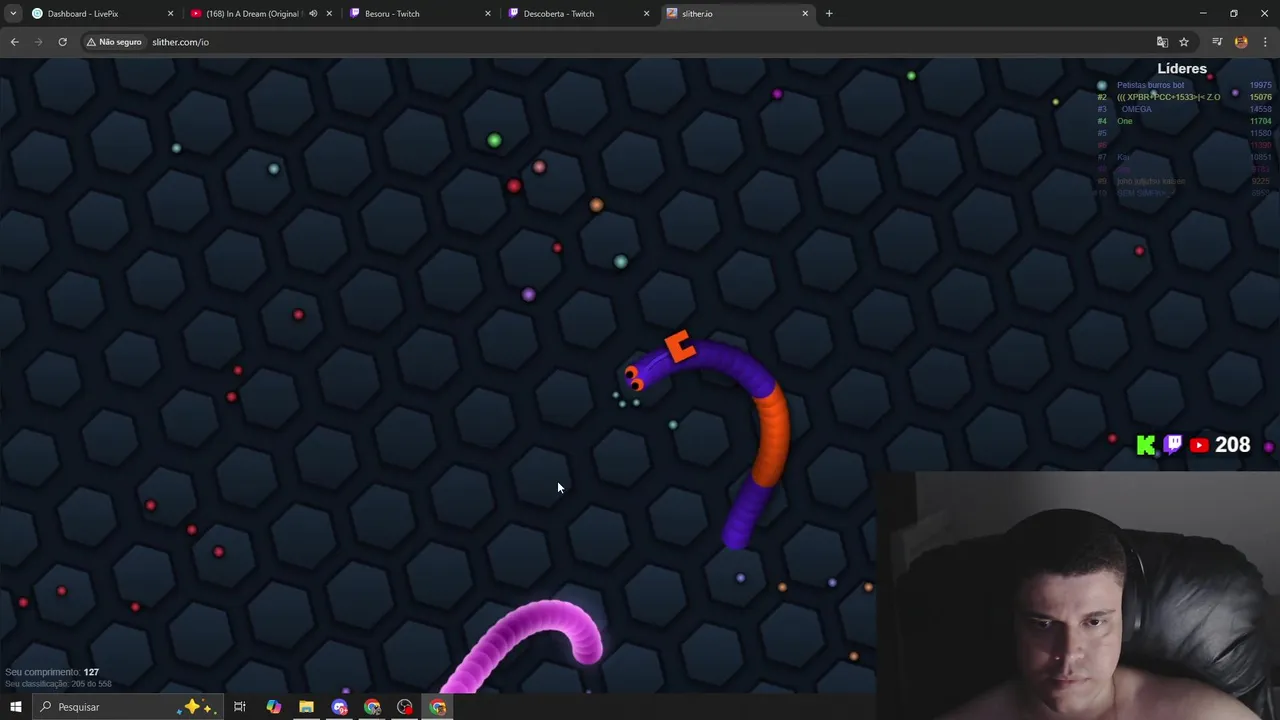Screen dimensions: 1280x720
Task: Open a new browser tab
Action: [x=829, y=14]
